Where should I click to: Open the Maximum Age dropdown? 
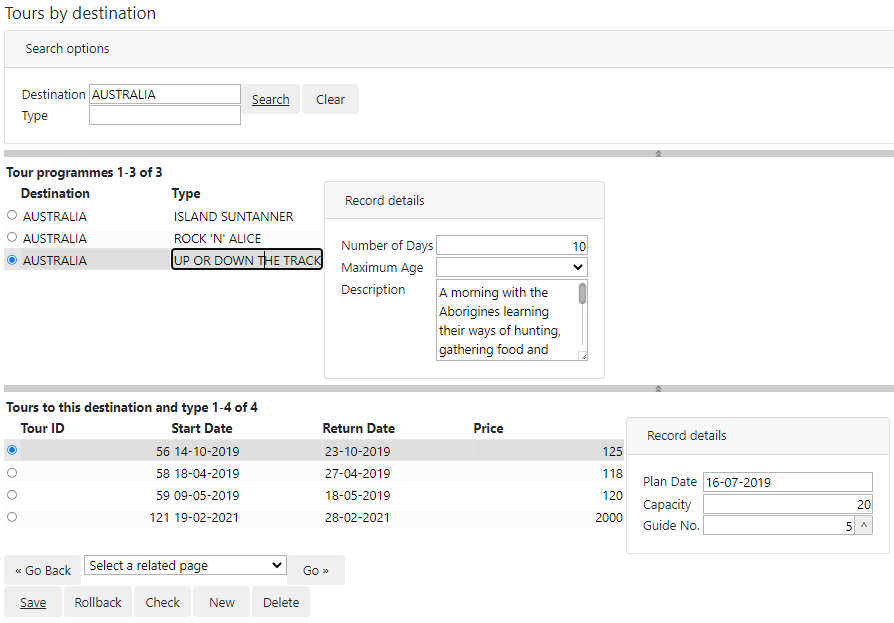[511, 267]
